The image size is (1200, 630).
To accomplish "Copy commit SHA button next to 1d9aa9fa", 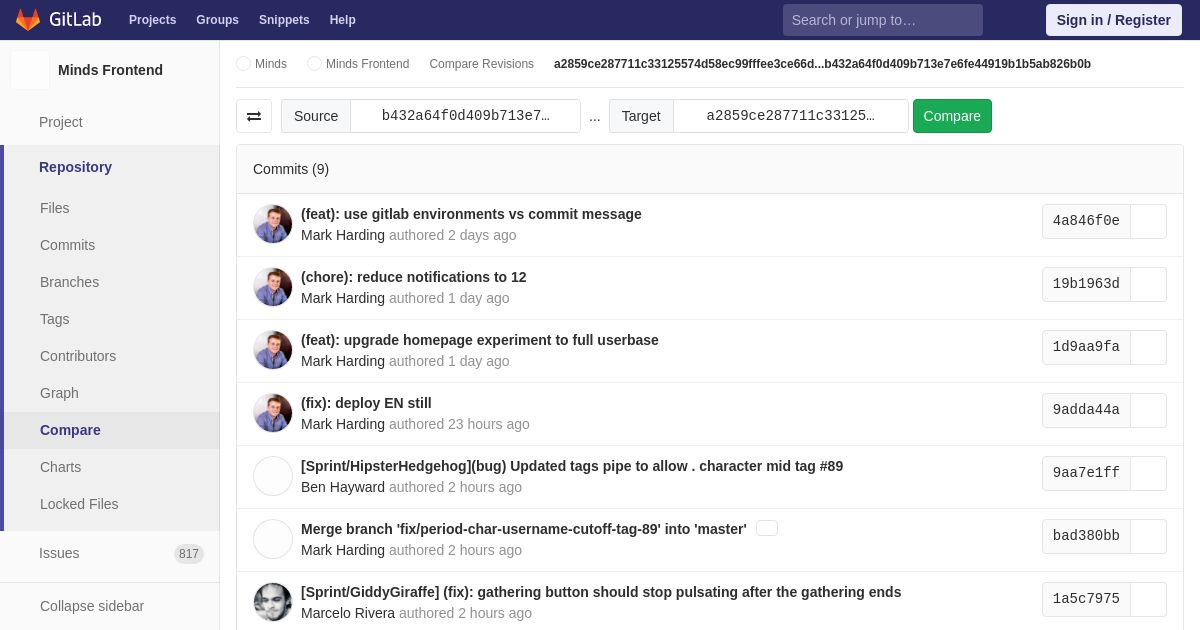I will (1149, 348).
